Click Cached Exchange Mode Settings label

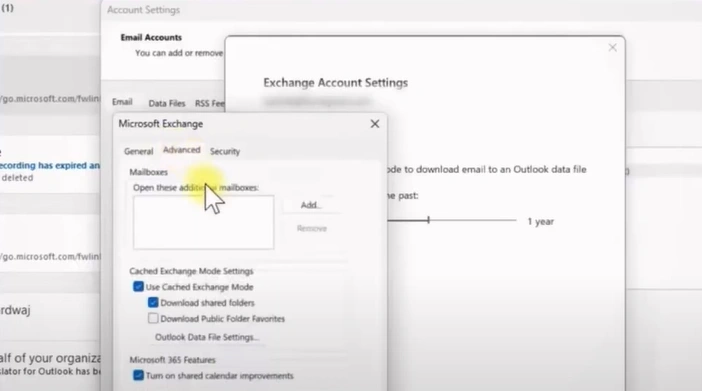tap(191, 271)
